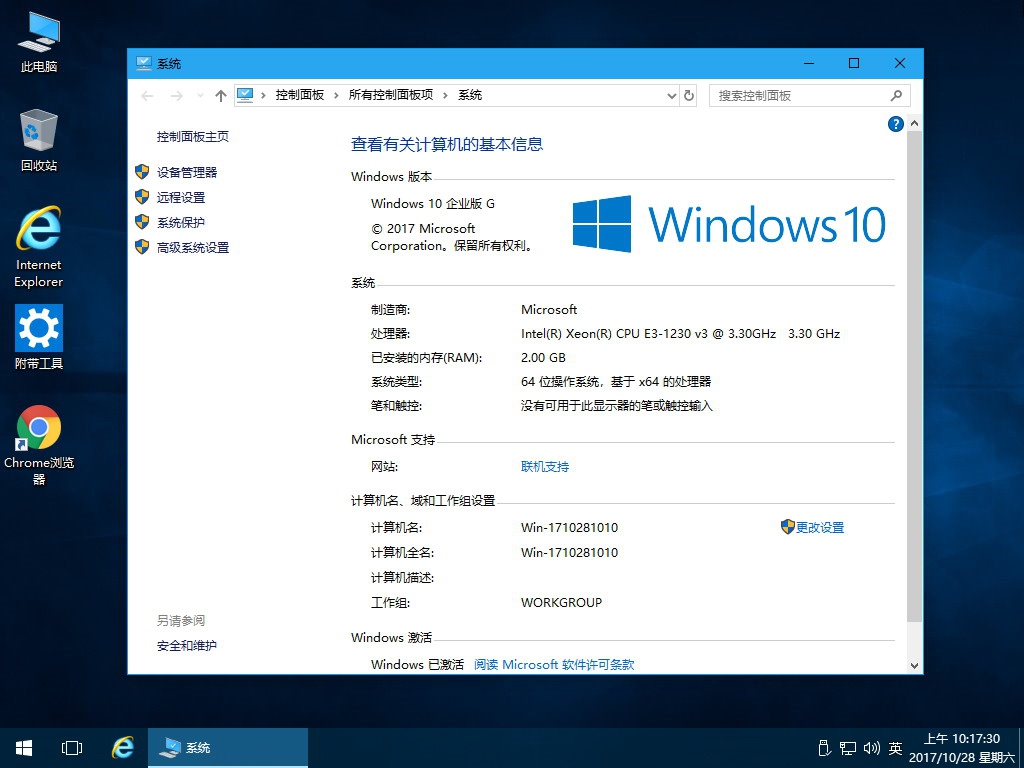Click the scrollbar up arrow
The width and height of the screenshot is (1024, 768).
[914, 123]
